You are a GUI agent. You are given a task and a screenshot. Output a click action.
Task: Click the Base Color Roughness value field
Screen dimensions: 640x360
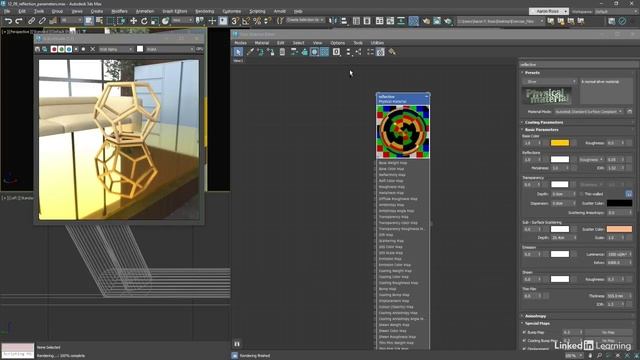(x=616, y=143)
